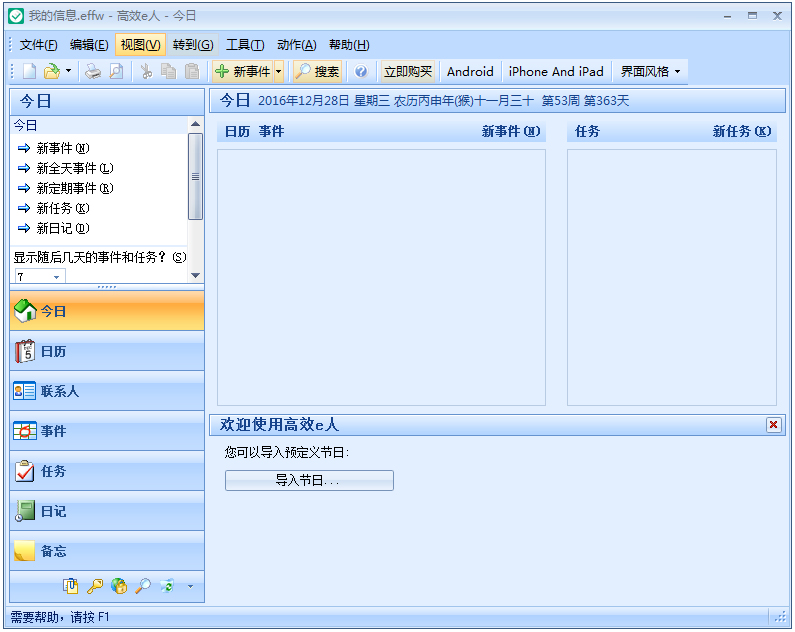This screenshot has height=632, width=795.
Task: Open the 动作(A) menu
Action: tap(297, 45)
